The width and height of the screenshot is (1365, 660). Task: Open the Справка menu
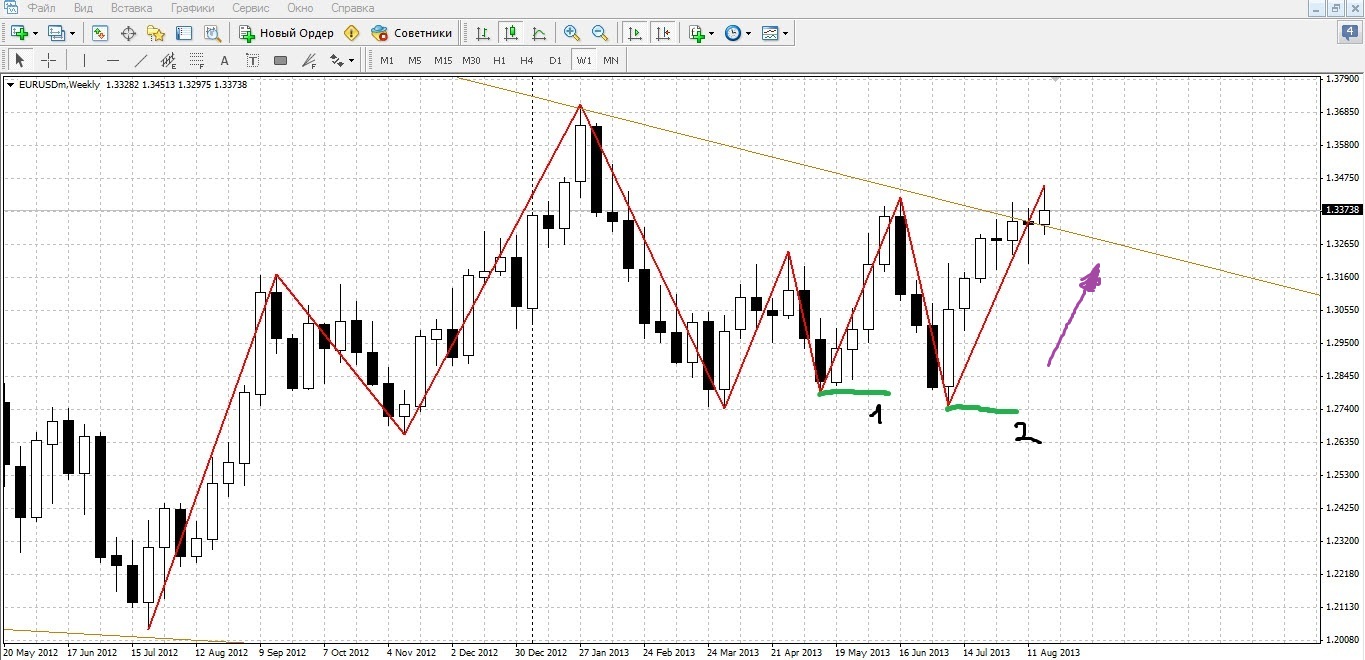click(x=352, y=7)
